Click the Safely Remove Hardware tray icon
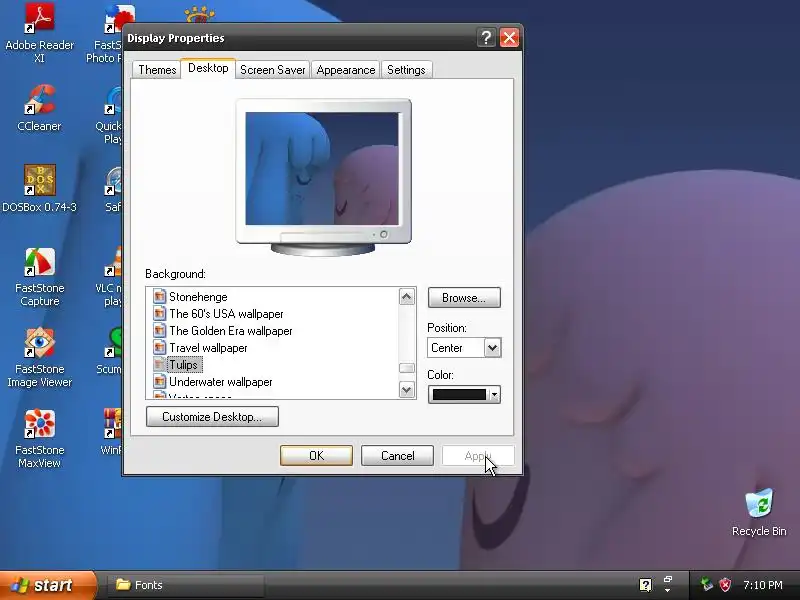Image resolution: width=800 pixels, height=600 pixels. click(x=707, y=585)
